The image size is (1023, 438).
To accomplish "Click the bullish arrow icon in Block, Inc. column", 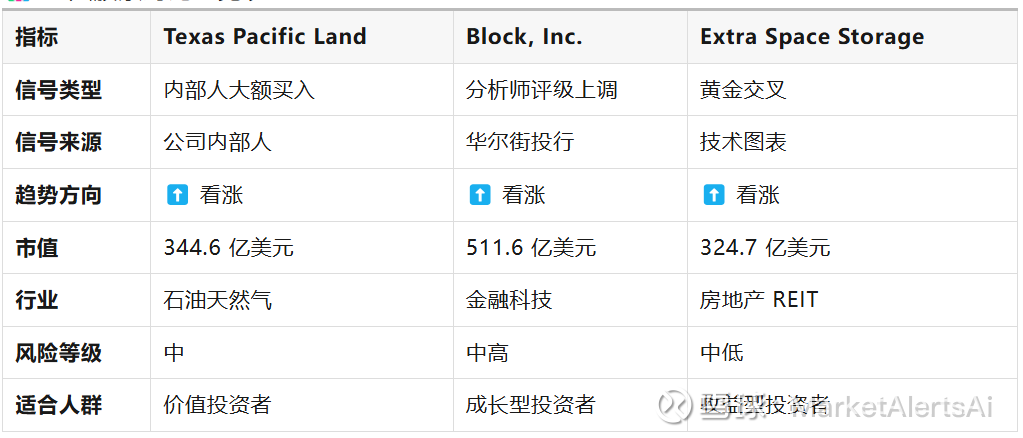I will click(480, 195).
